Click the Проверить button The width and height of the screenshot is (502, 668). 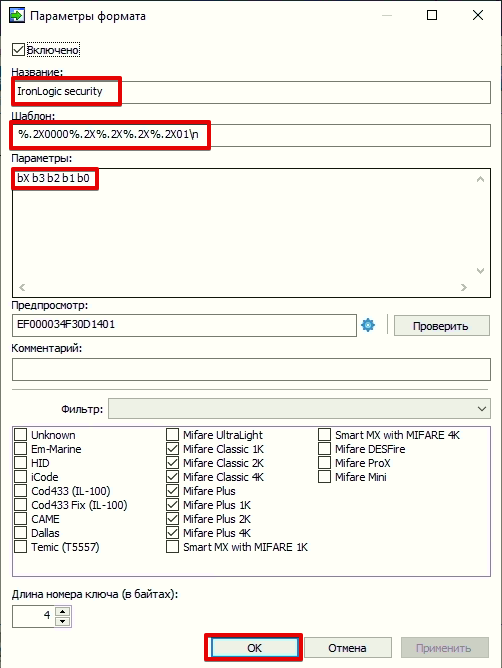point(441,326)
